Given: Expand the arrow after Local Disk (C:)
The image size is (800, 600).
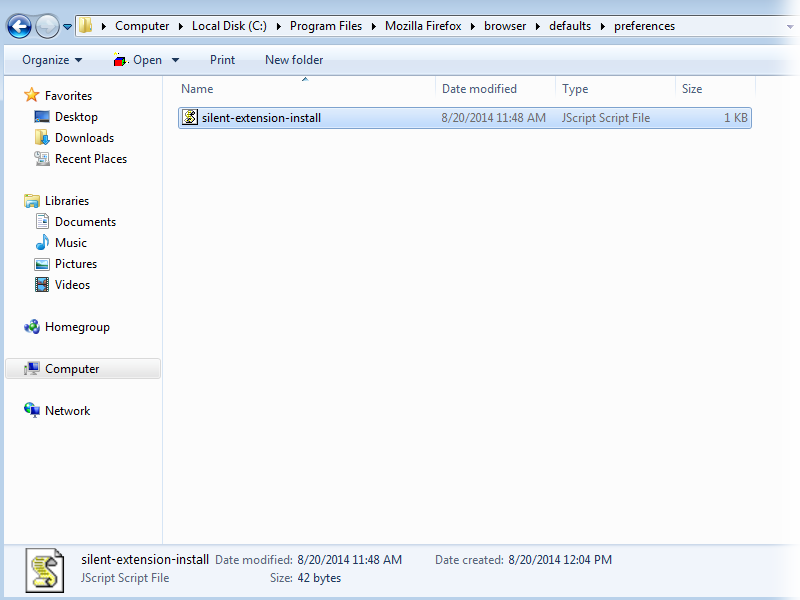Looking at the screenshot, I should pyautogui.click(x=279, y=27).
